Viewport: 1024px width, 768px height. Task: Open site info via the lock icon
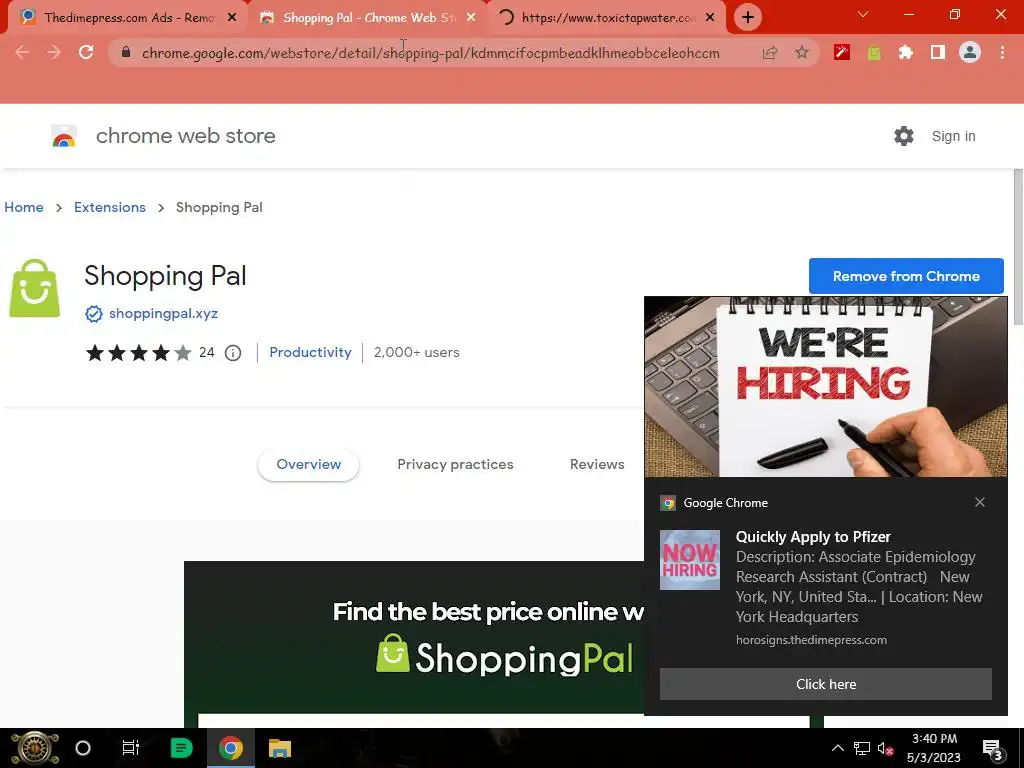[x=126, y=53]
